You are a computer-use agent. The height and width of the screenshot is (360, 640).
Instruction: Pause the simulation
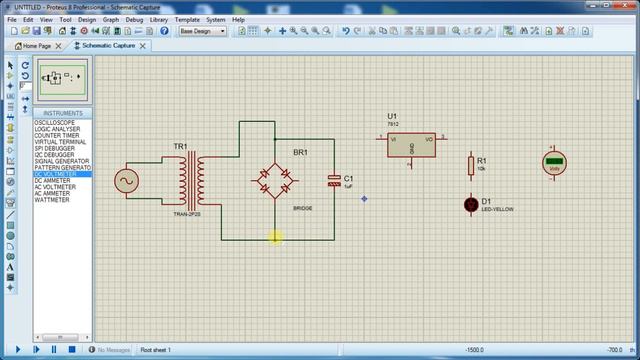[x=54, y=349]
